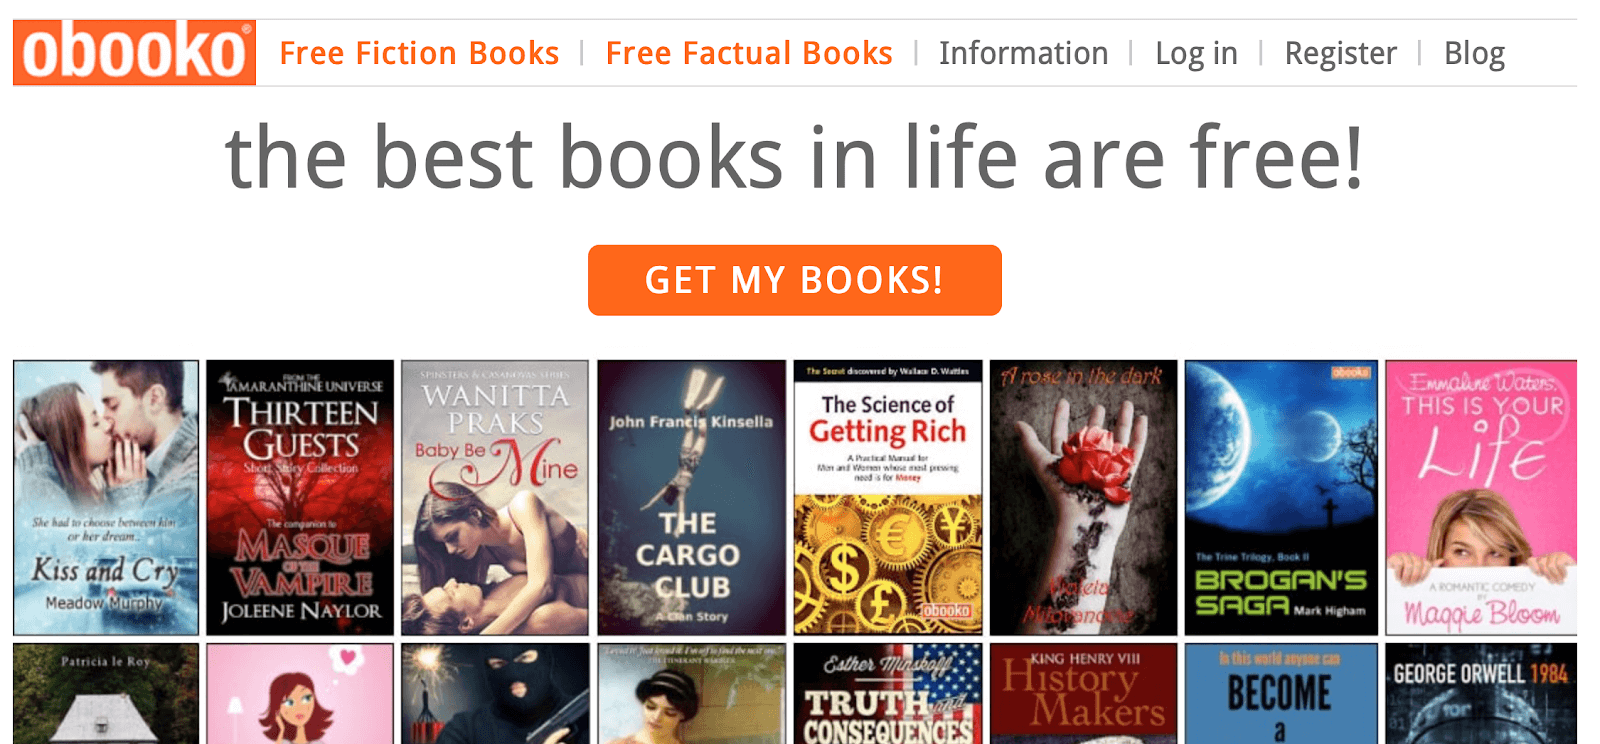This screenshot has width=1600, height=744.
Task: Click the GET MY BOOKS! button
Action: click(795, 280)
